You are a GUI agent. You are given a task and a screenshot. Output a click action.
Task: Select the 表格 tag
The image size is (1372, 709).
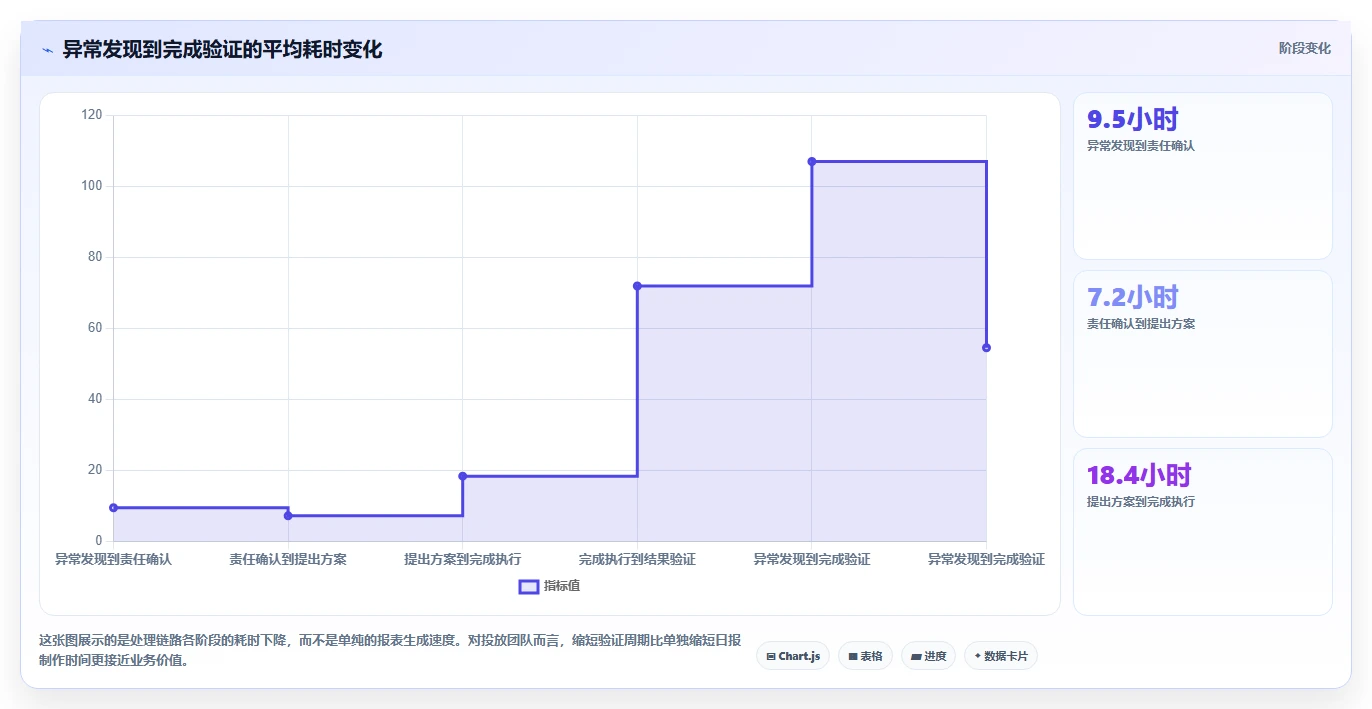click(865, 656)
